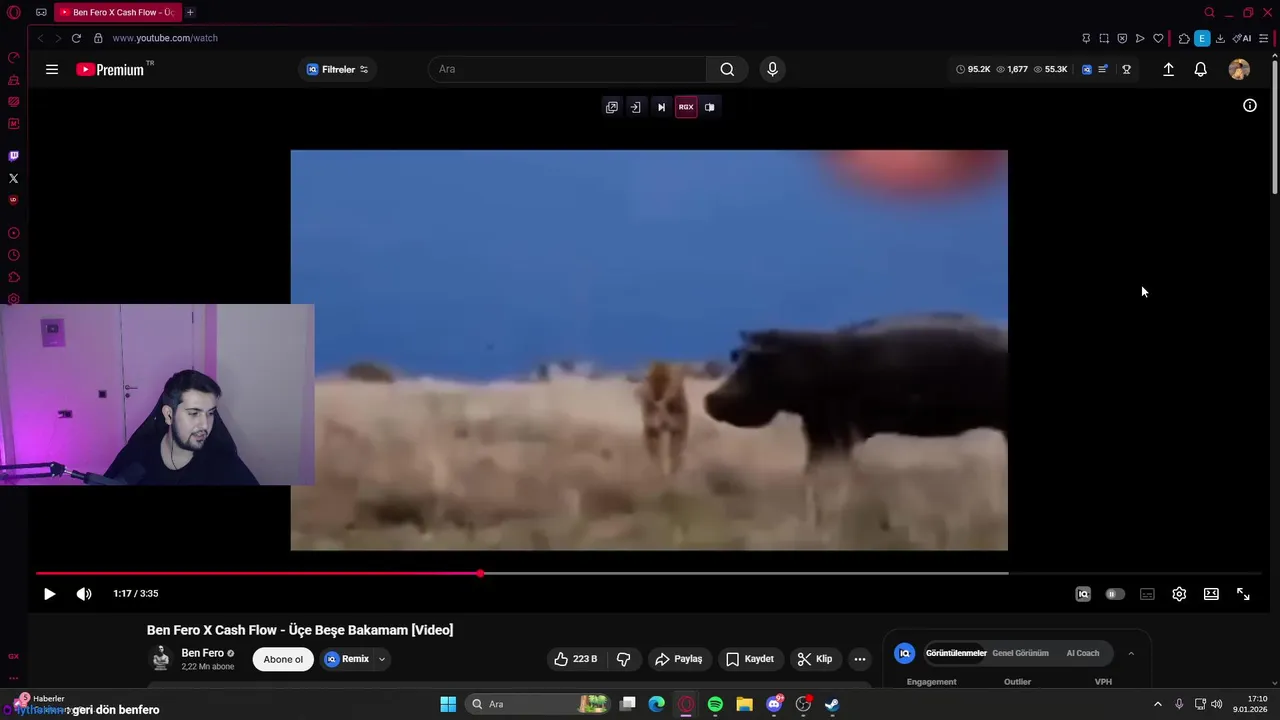Toggle autoplay switch in player
The image size is (1280, 720).
click(1114, 594)
